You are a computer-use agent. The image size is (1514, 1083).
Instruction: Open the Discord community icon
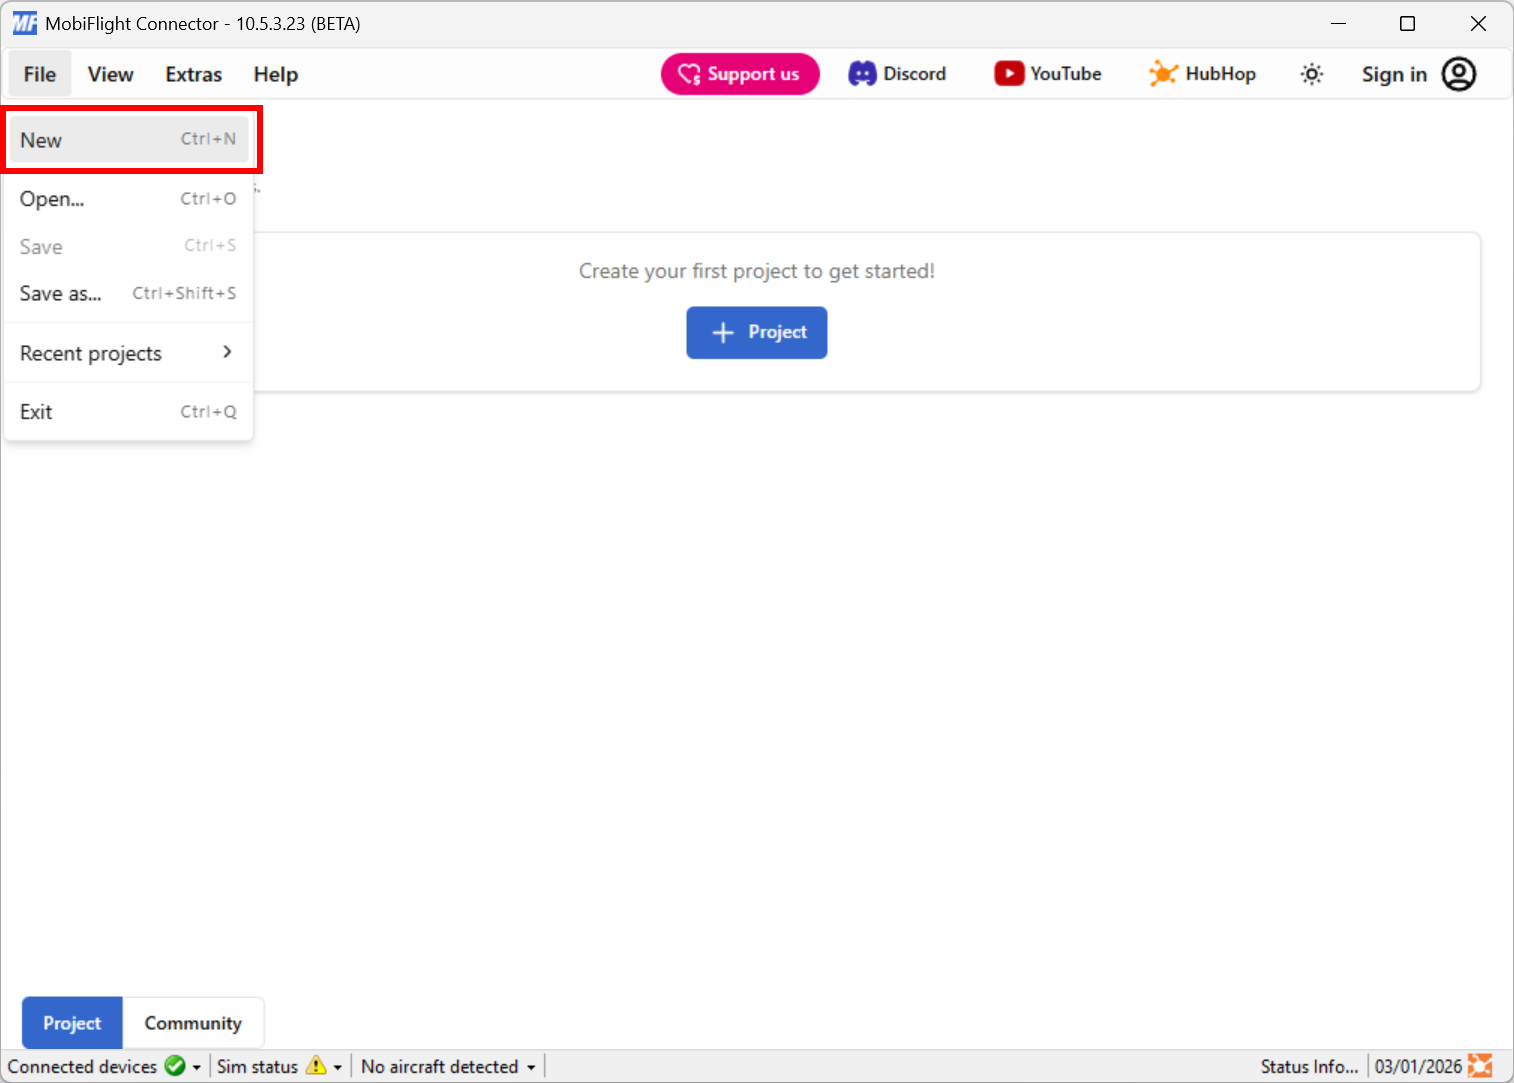[x=861, y=73]
